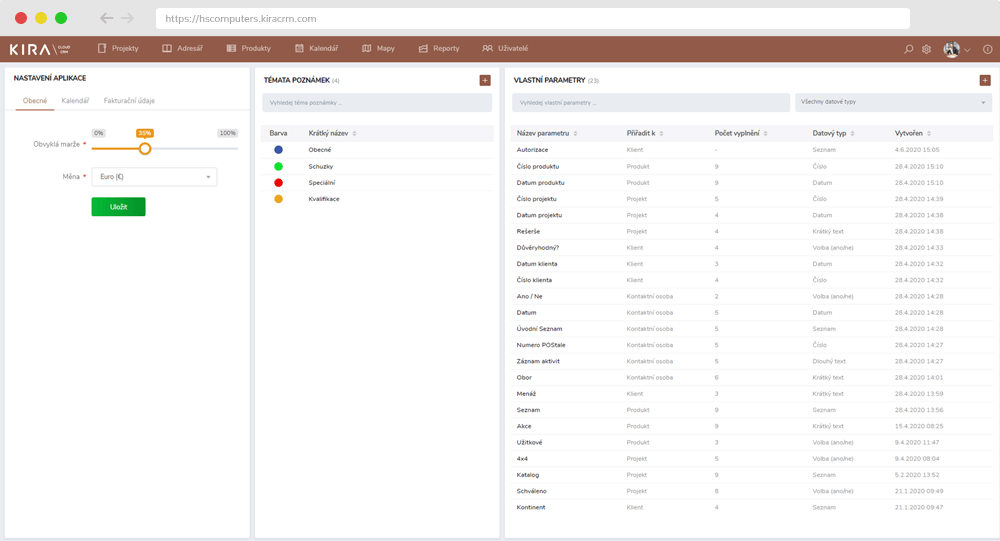Click the info icon in header
The image size is (1000, 541).
(x=987, y=48)
